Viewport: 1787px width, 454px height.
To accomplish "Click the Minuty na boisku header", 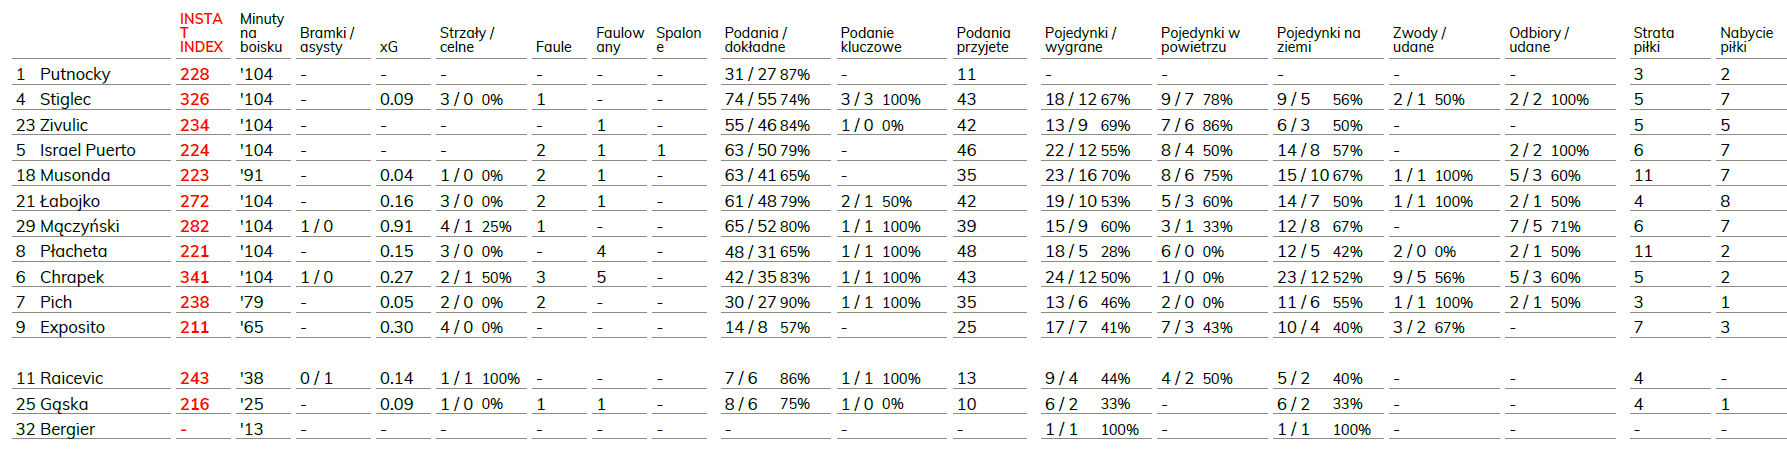I will coord(262,33).
